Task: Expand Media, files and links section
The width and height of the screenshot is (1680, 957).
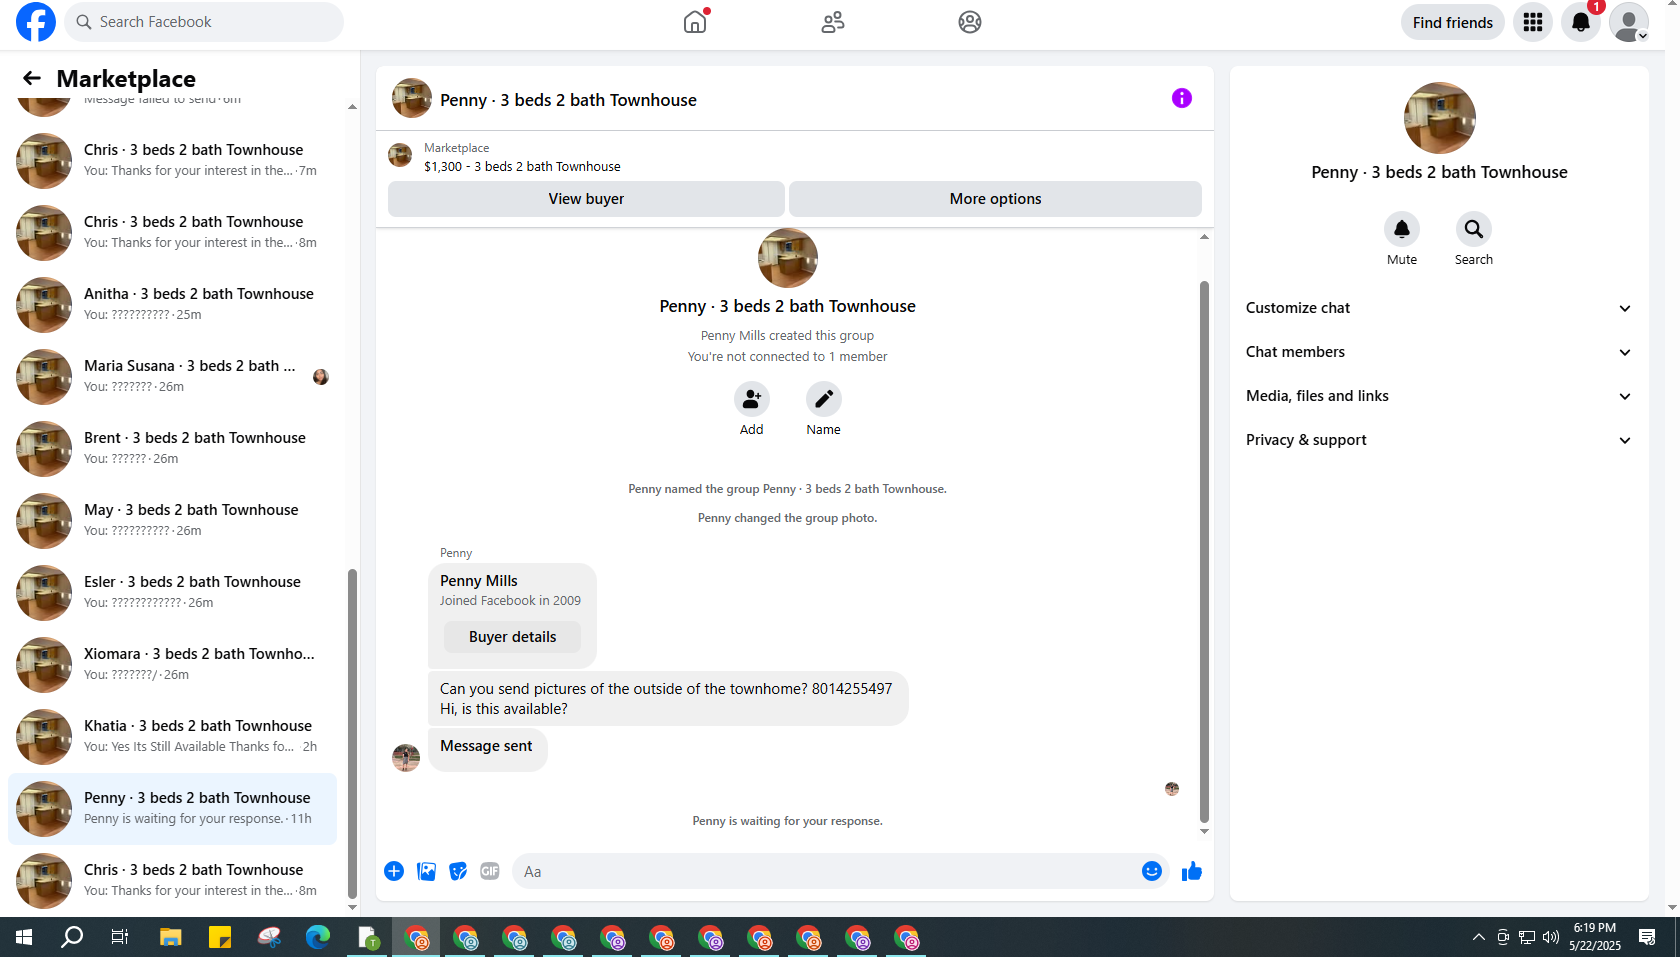Action: tap(1439, 396)
